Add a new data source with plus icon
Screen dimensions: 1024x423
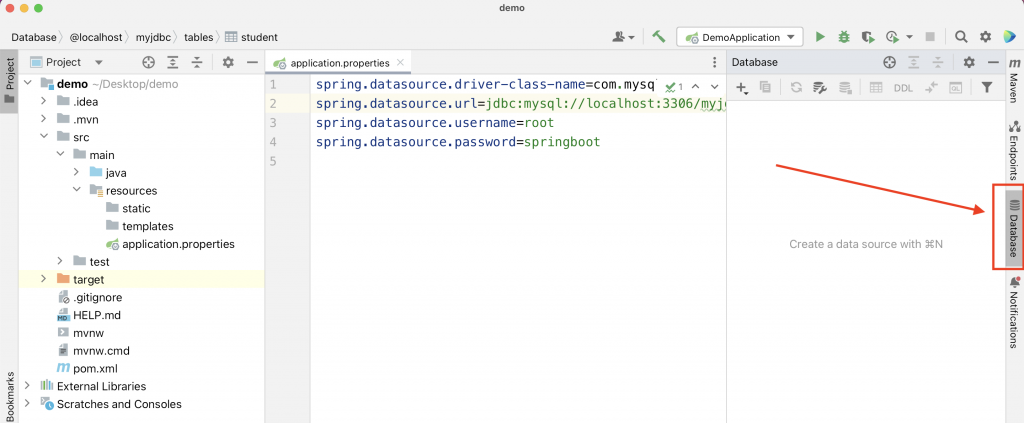pos(742,87)
